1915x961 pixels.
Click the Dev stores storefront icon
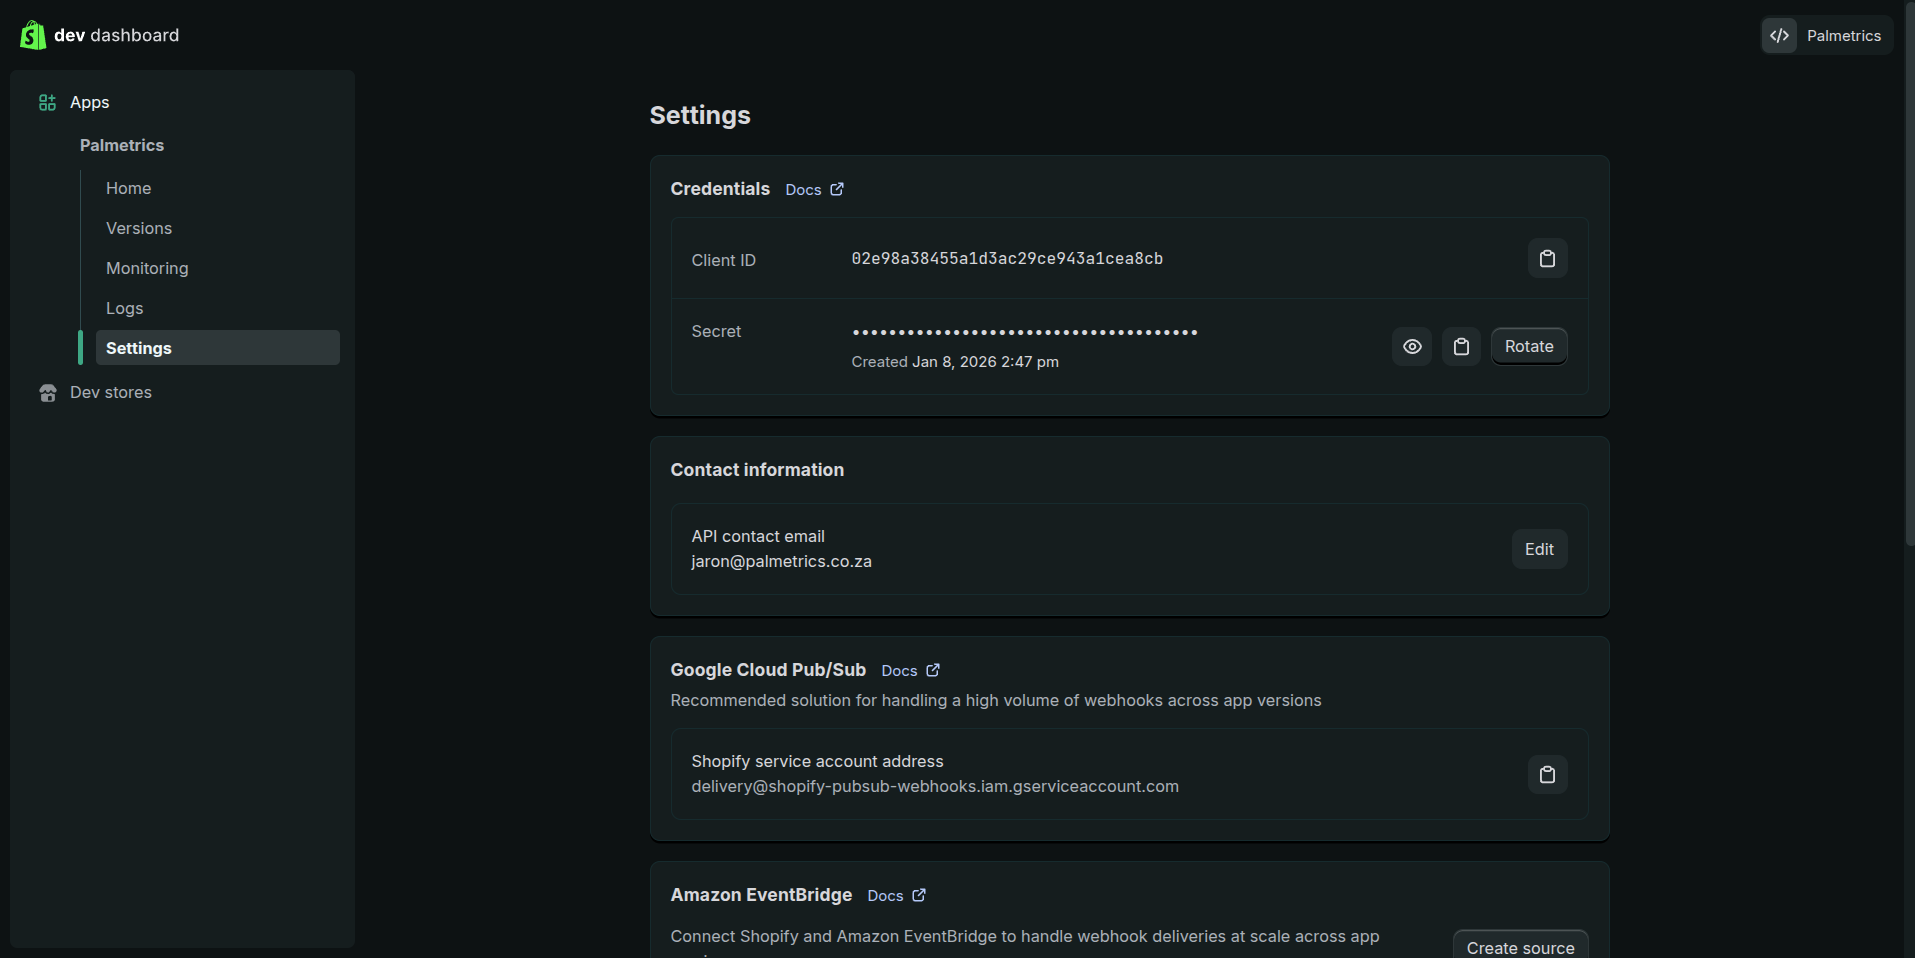[47, 392]
